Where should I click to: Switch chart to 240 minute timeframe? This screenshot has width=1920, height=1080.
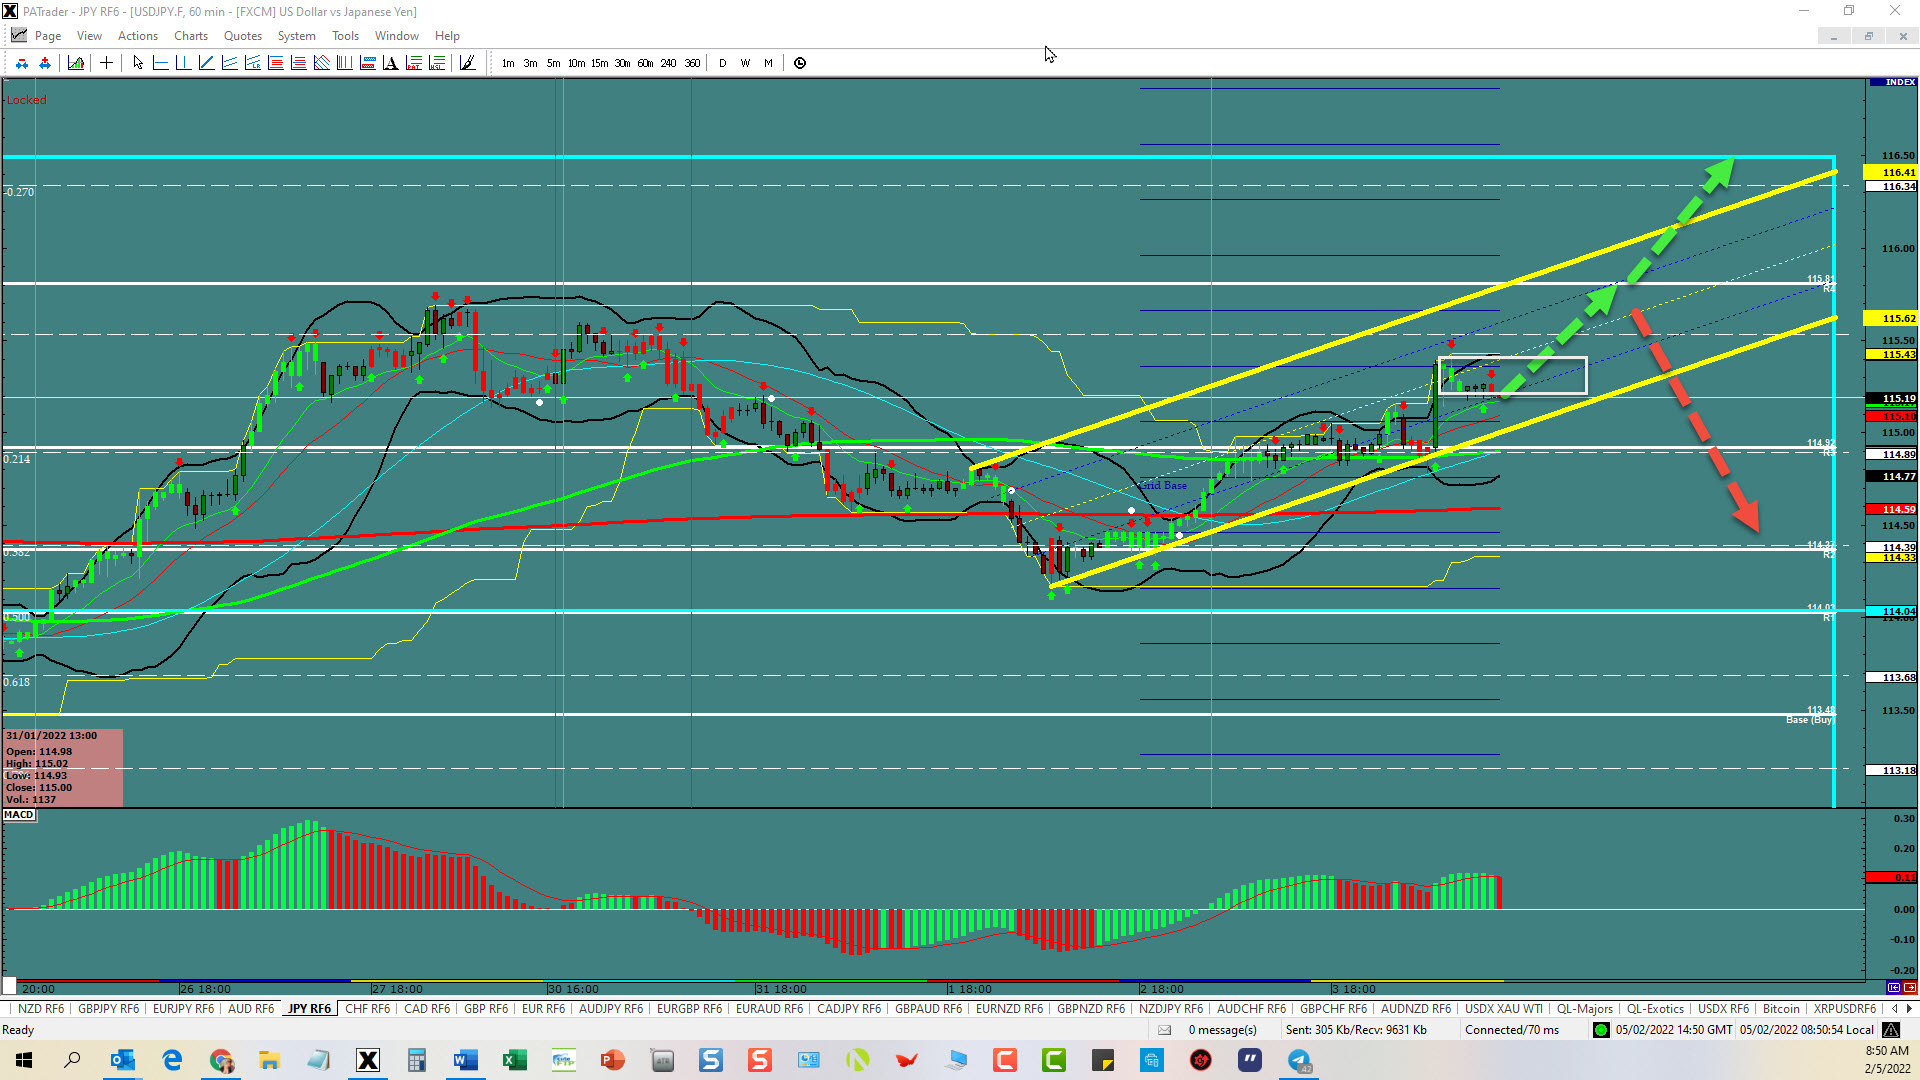point(668,63)
